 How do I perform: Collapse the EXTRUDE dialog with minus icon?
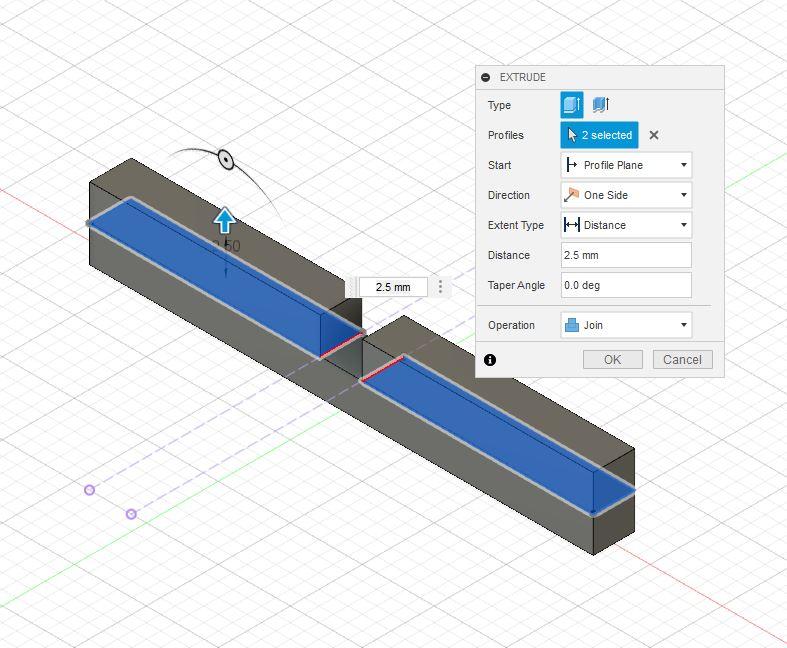[x=485, y=77]
